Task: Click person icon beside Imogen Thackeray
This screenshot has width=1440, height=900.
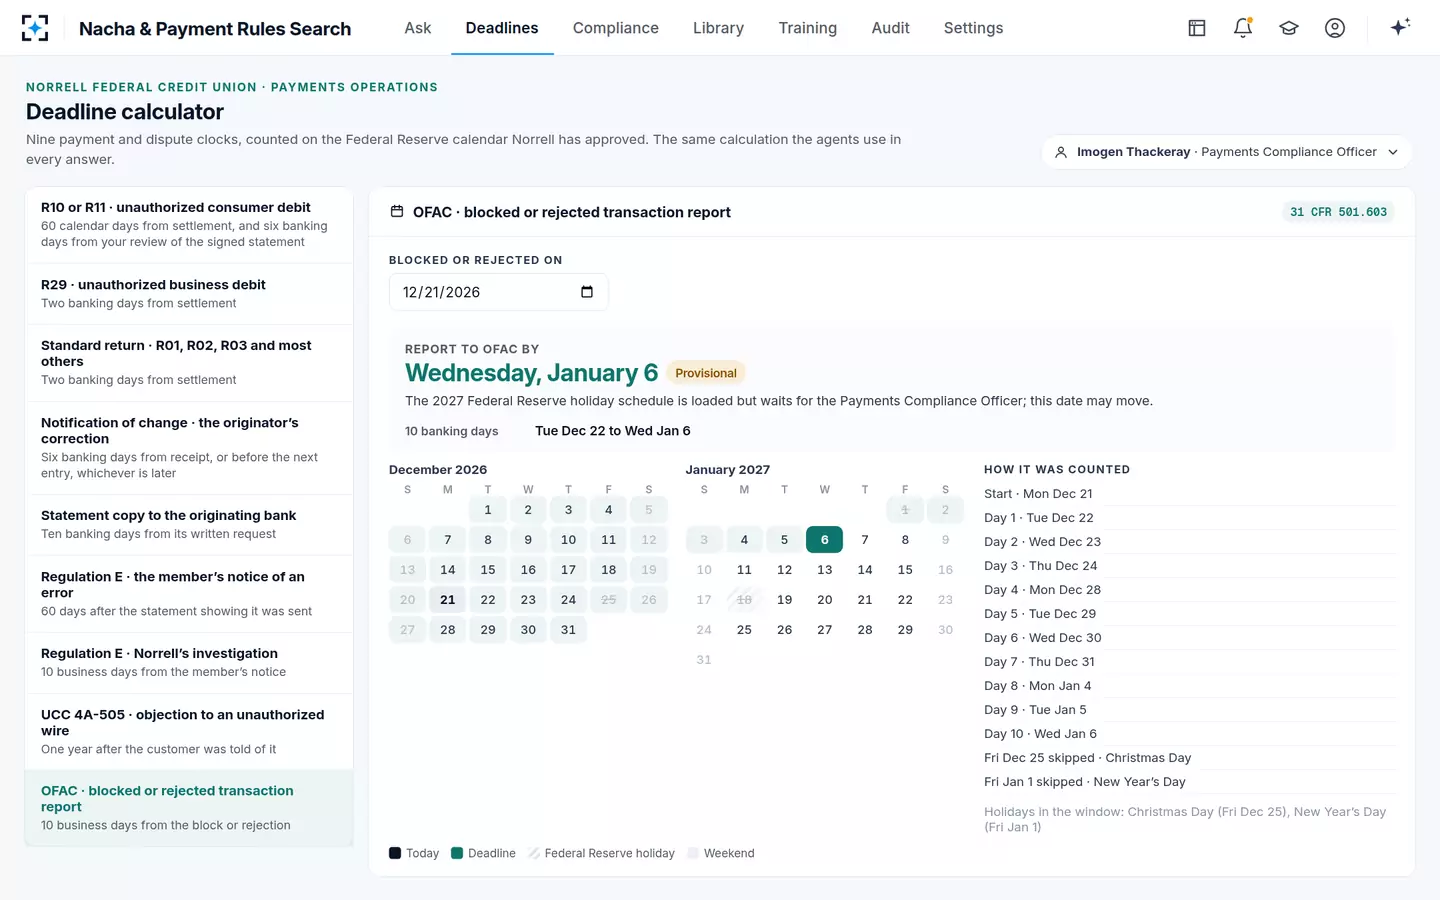Action: (x=1061, y=152)
